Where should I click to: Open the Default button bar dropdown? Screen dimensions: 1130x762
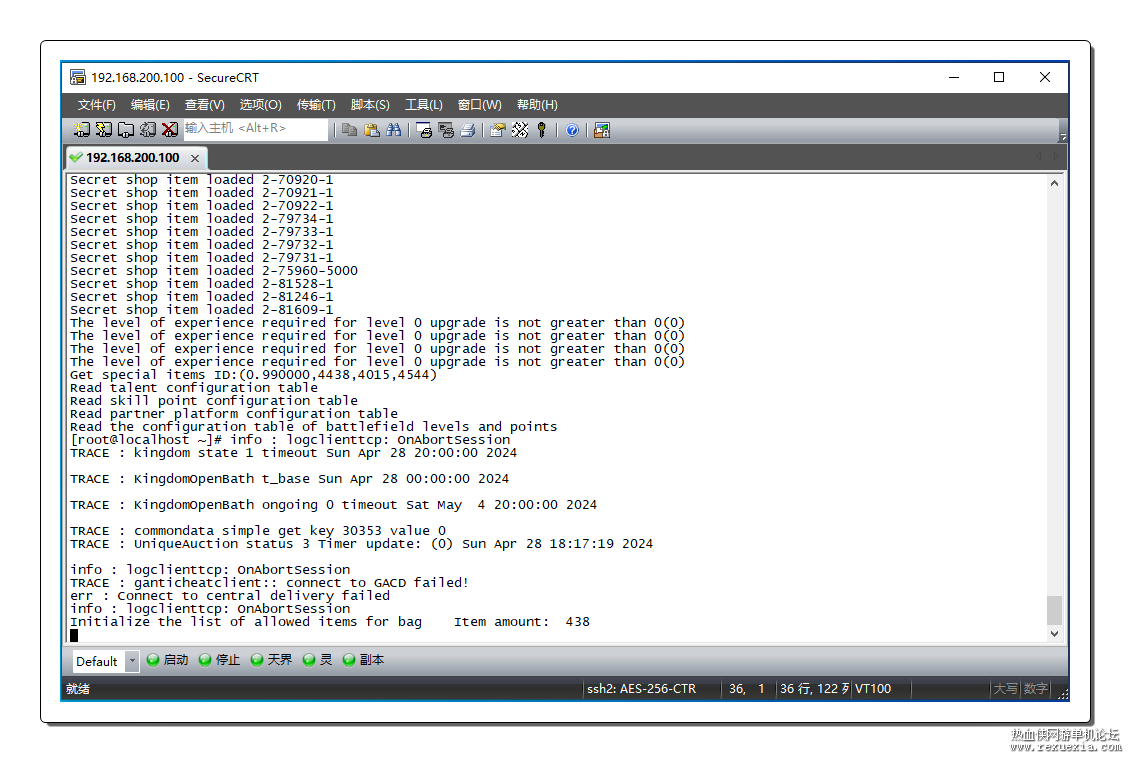132,661
